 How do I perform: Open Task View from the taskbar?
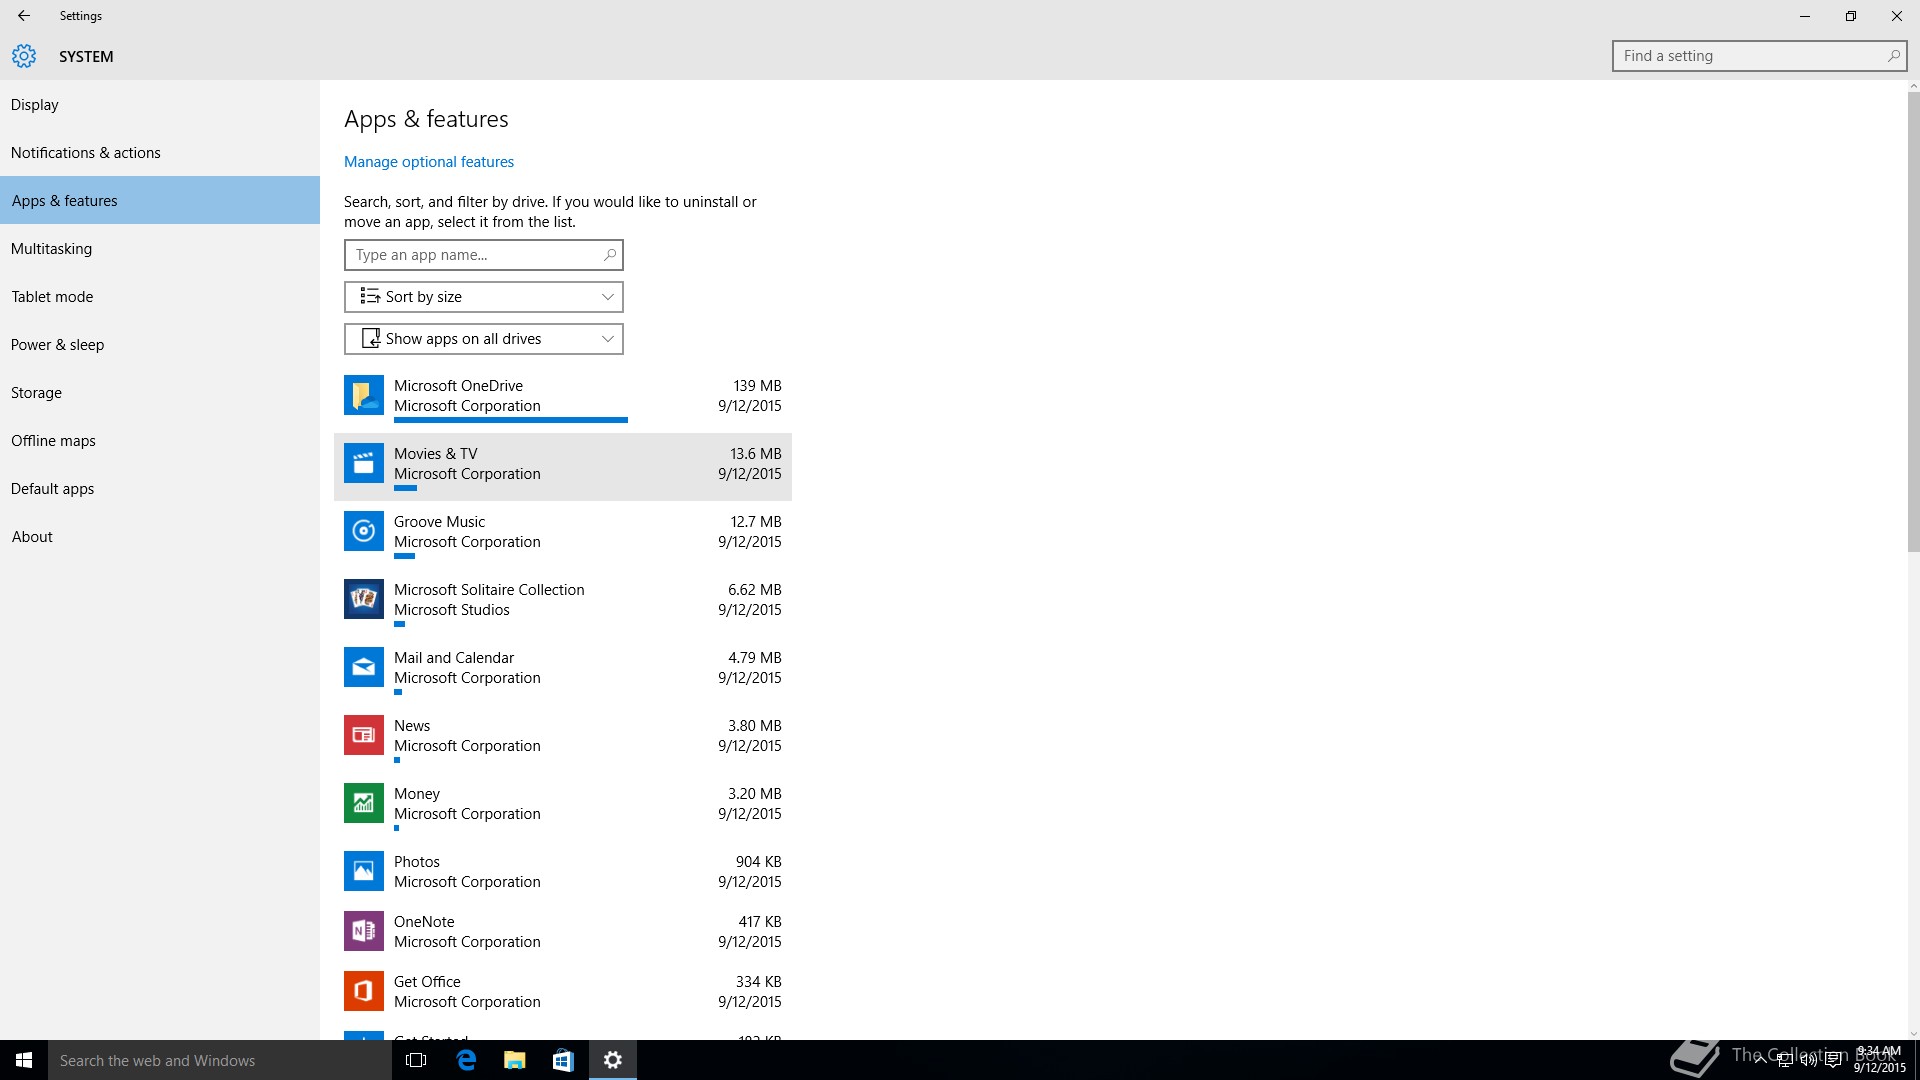click(x=416, y=1060)
